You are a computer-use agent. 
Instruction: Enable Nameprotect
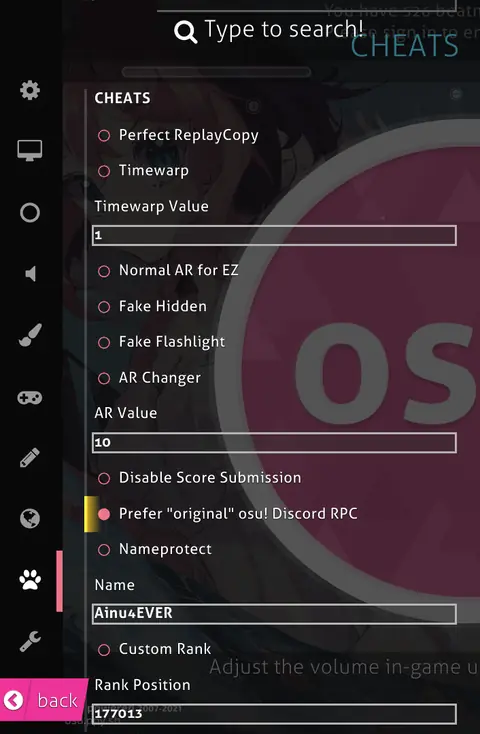click(x=155, y=549)
